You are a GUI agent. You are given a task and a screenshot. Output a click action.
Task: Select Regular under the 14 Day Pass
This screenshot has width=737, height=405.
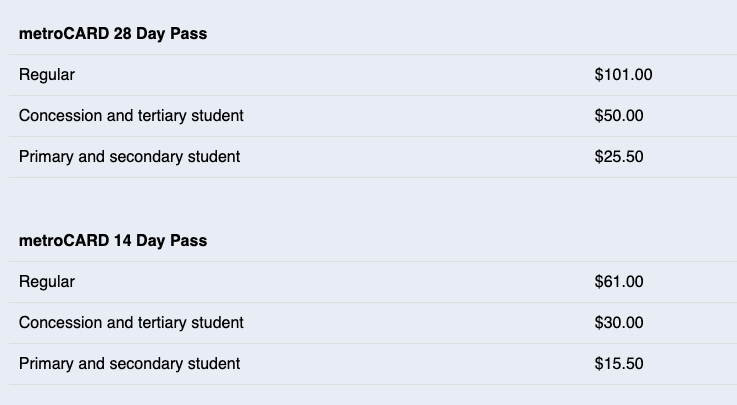[47, 282]
